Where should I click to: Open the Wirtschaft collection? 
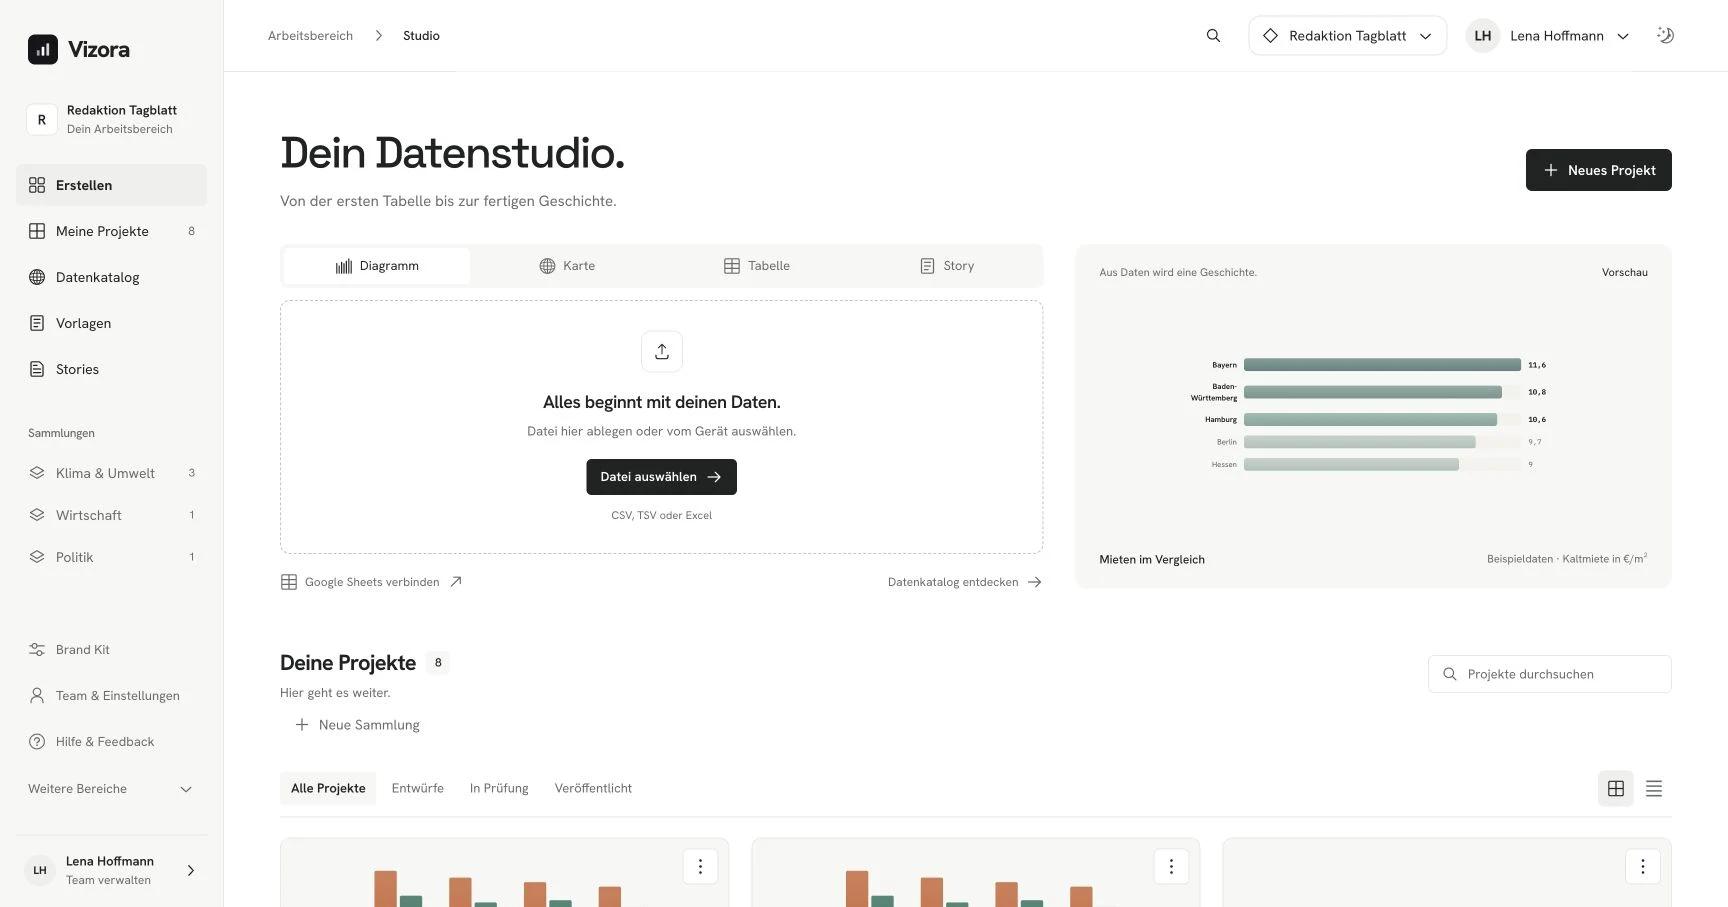coord(111,515)
